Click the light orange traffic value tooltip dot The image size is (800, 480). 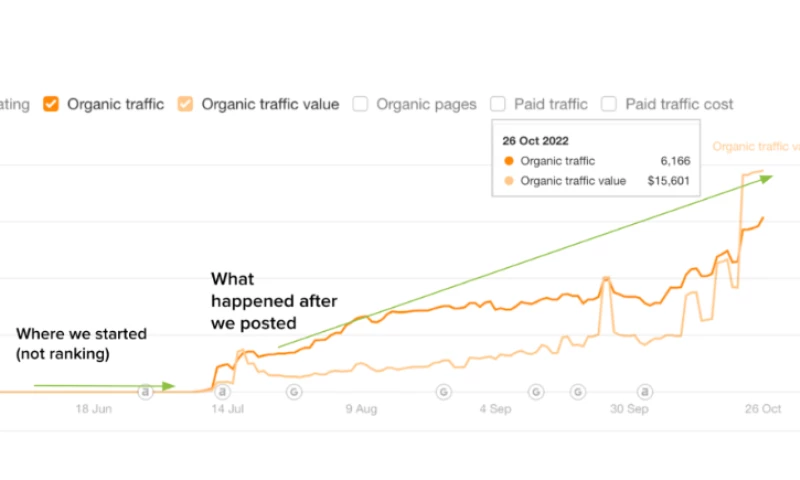point(509,181)
